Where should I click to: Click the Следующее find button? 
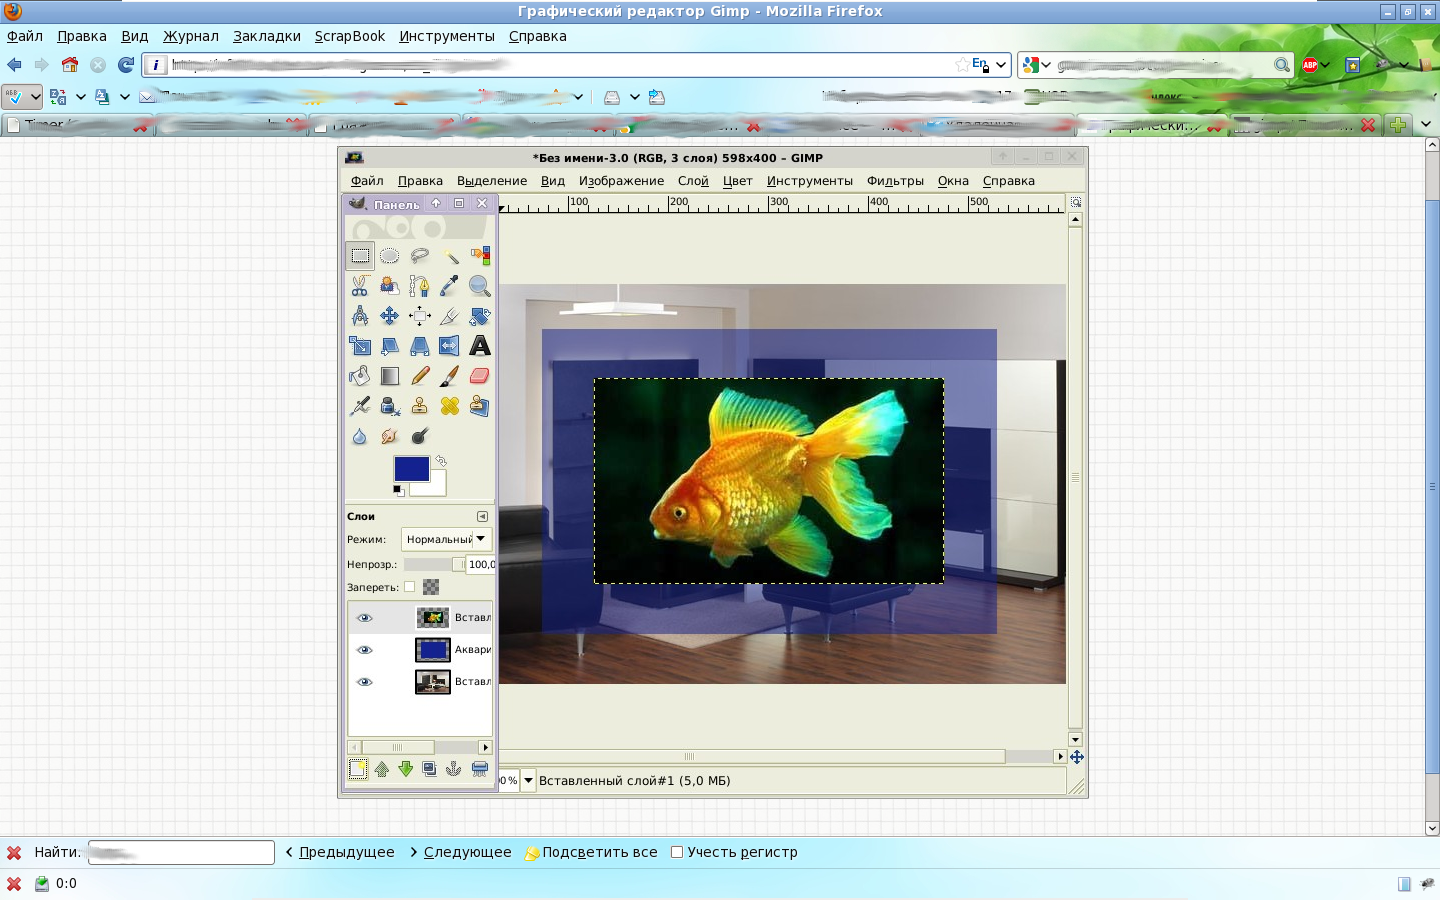coord(461,852)
